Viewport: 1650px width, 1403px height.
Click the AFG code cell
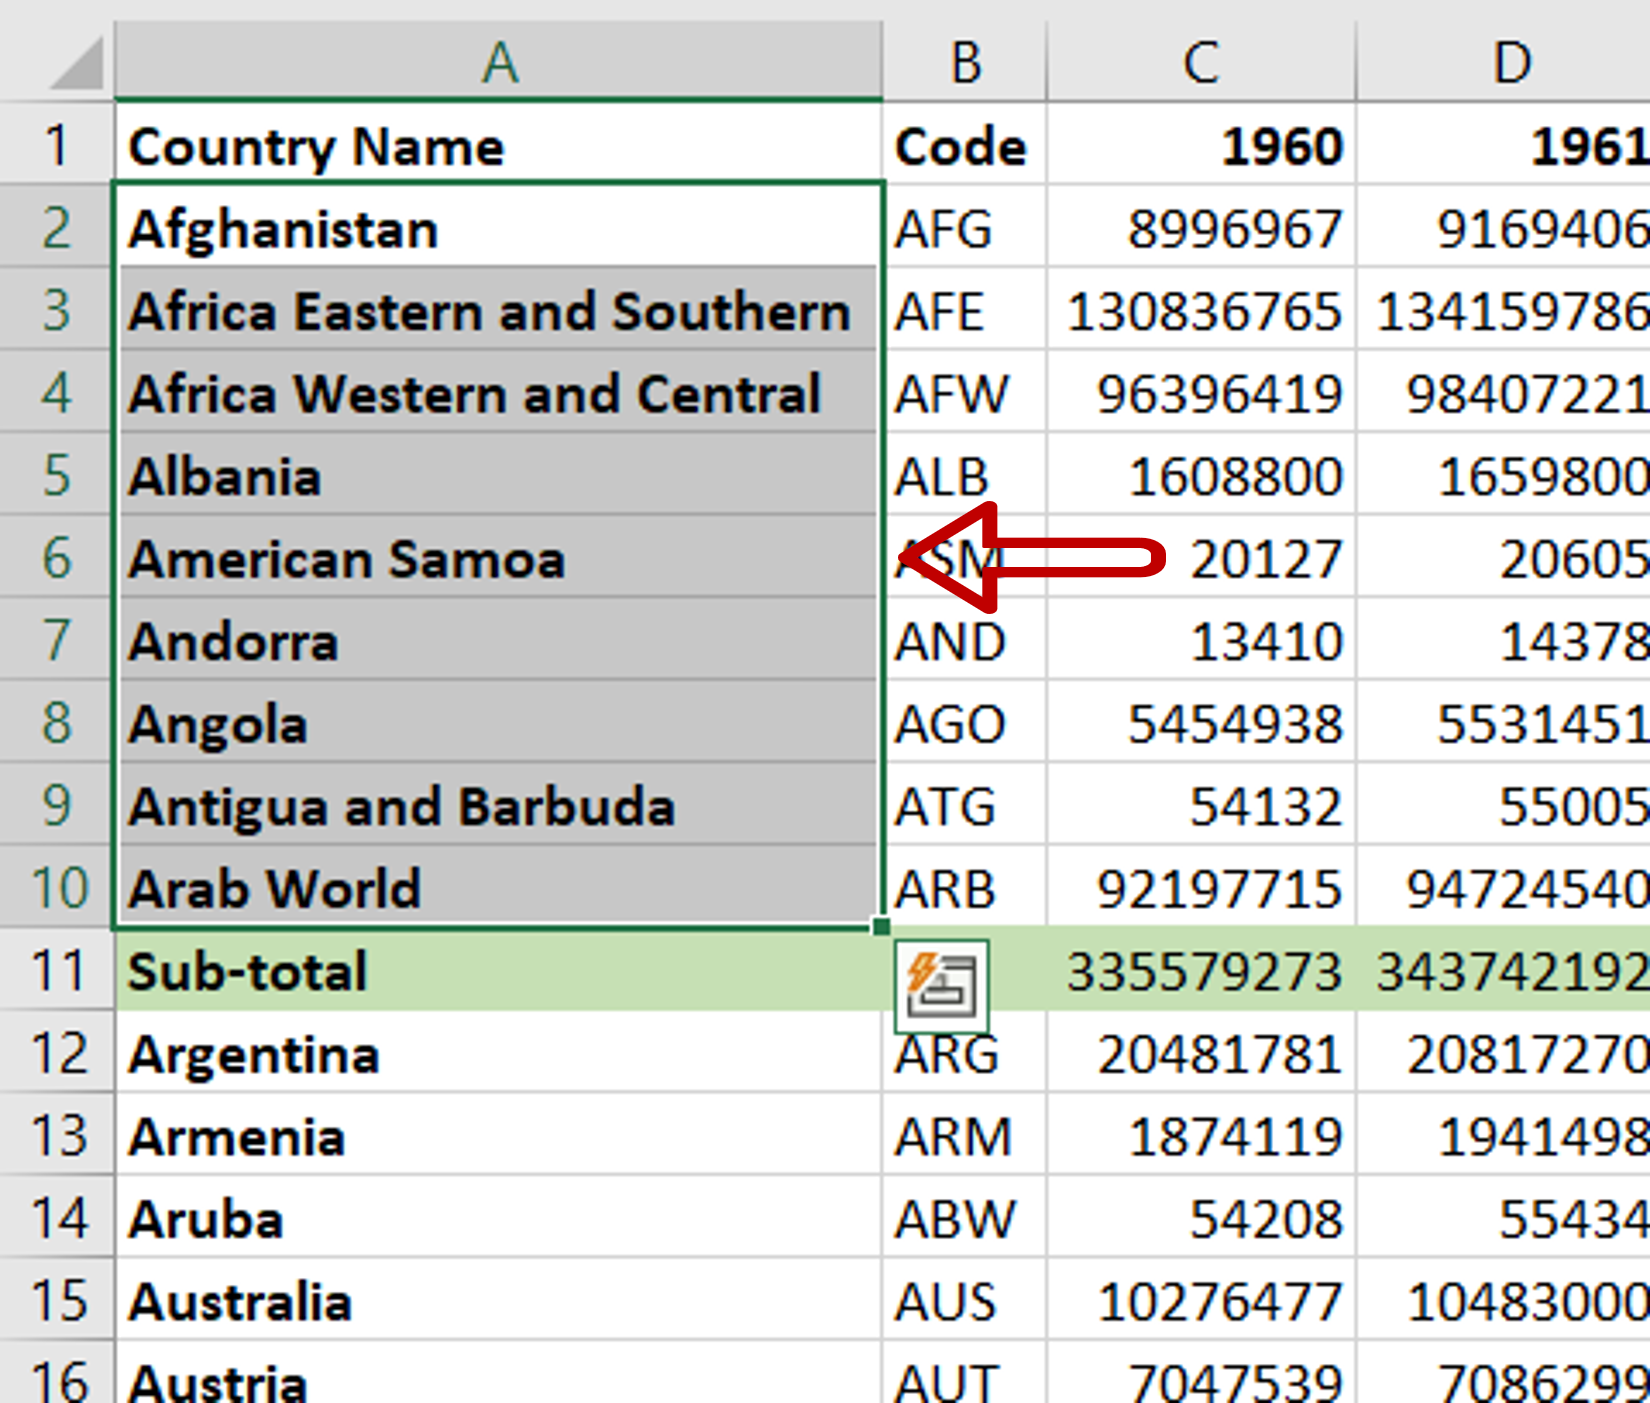tap(963, 228)
